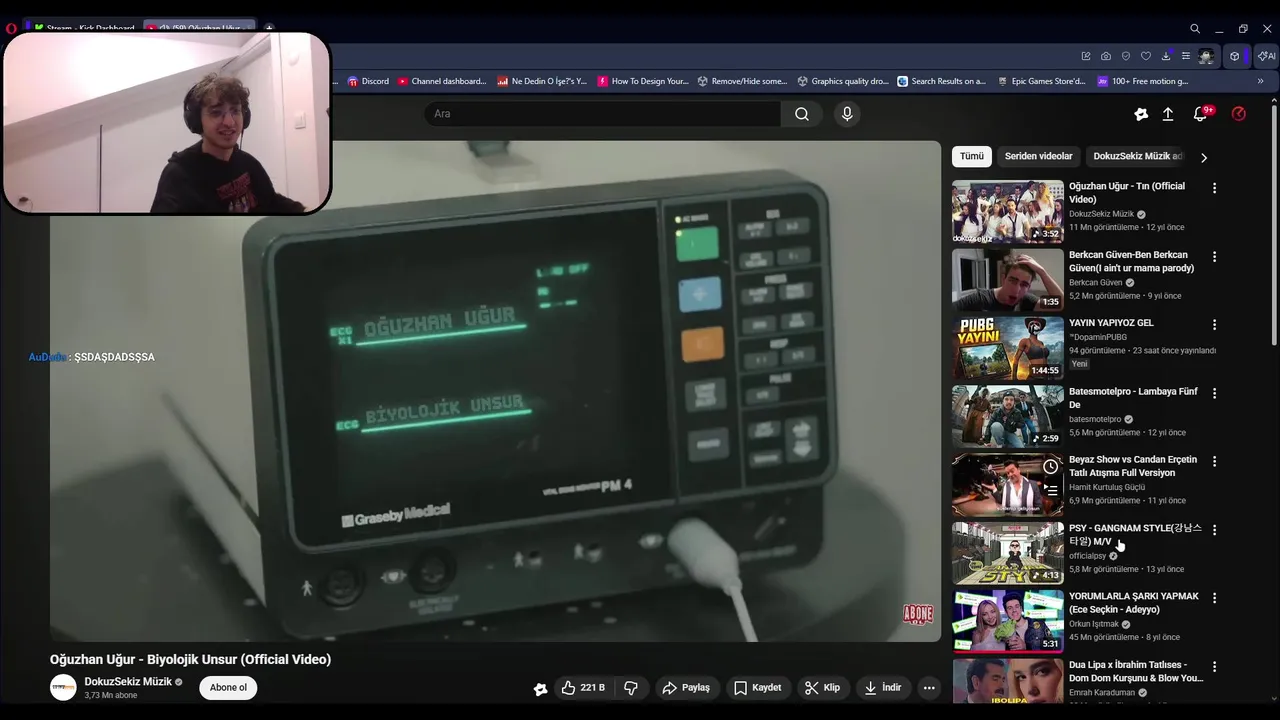Switch to Stream - Kick Dashboard browser tab
The image size is (1280, 720).
84,29
